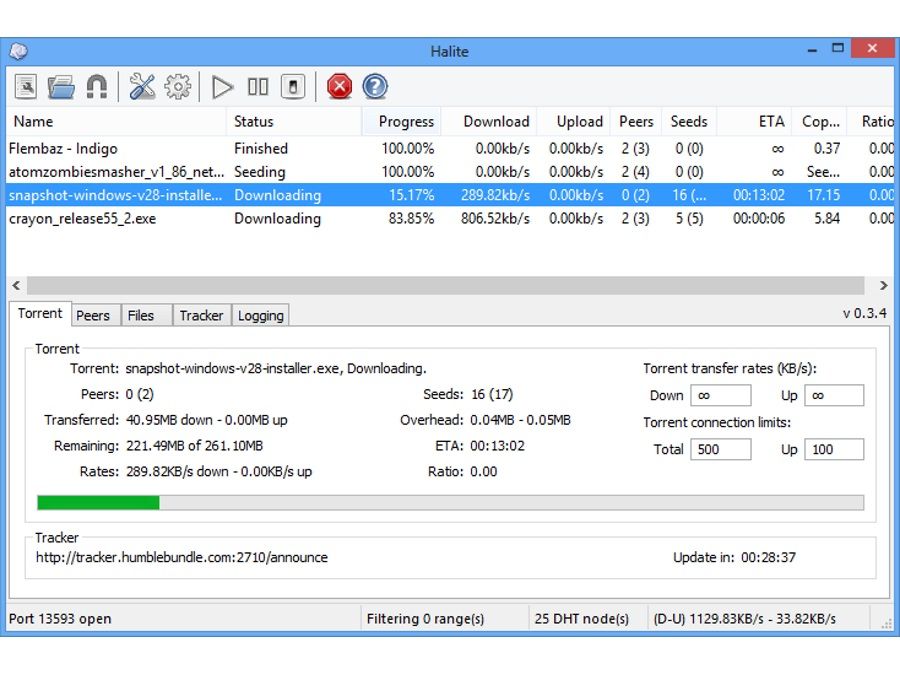Click the green download progress bar

(95, 501)
